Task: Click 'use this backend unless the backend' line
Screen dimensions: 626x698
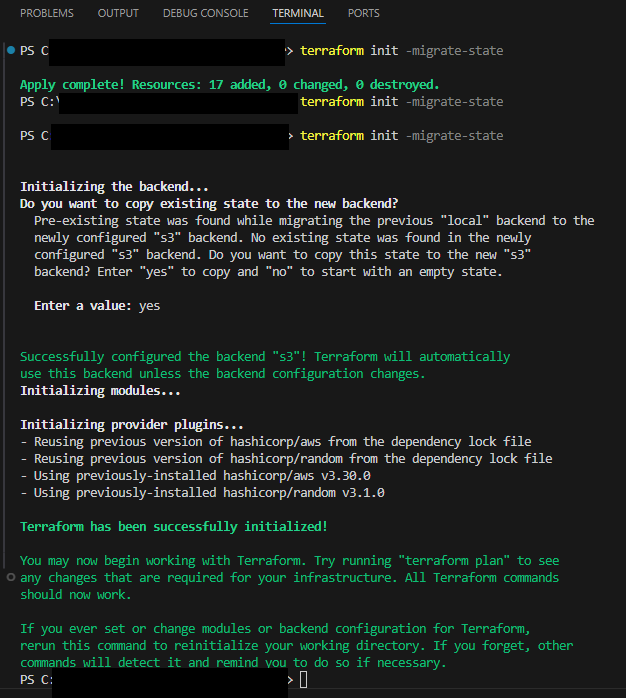Action: point(223,373)
